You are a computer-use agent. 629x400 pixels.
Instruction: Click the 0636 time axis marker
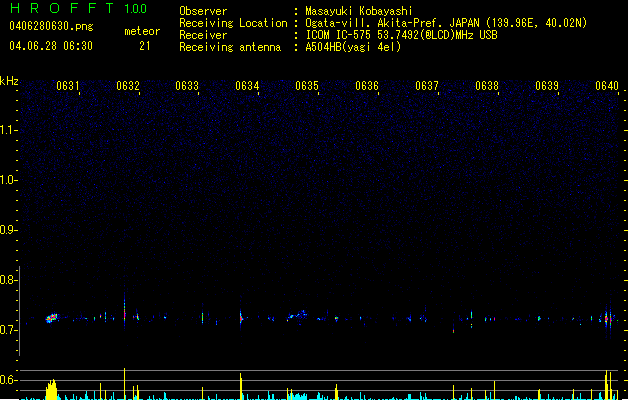pyautogui.click(x=367, y=86)
